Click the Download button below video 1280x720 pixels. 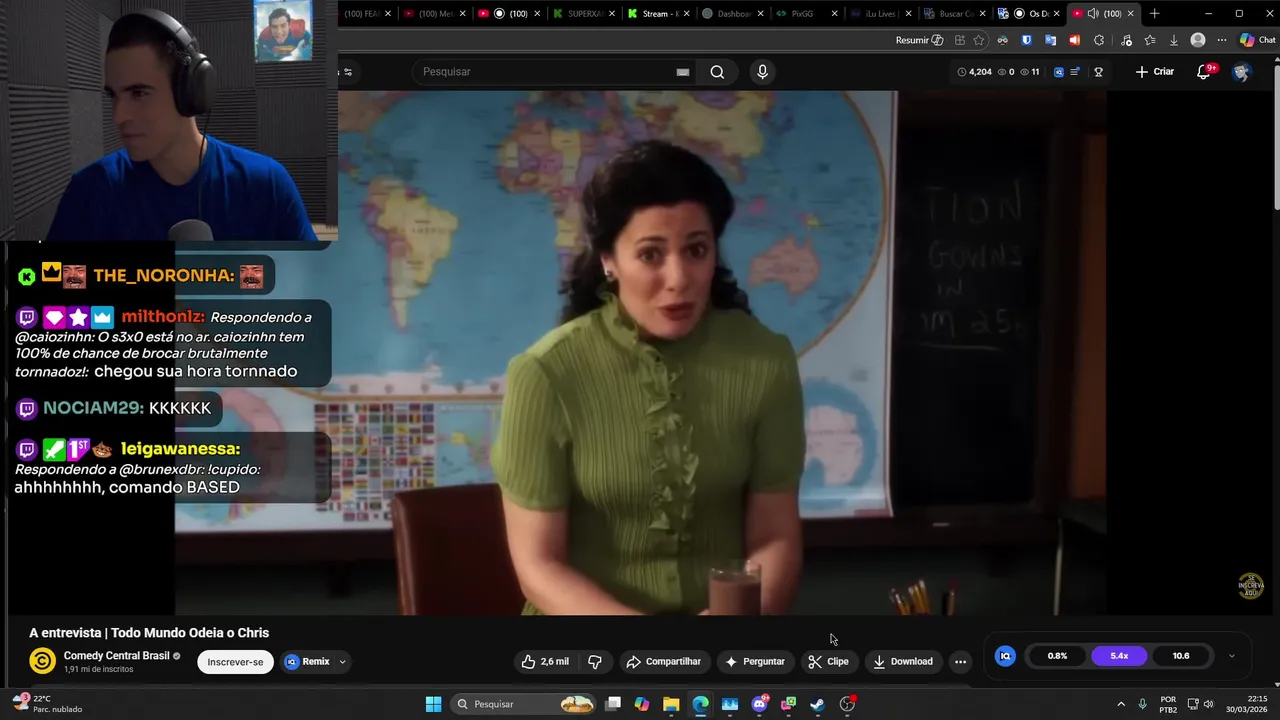(902, 661)
